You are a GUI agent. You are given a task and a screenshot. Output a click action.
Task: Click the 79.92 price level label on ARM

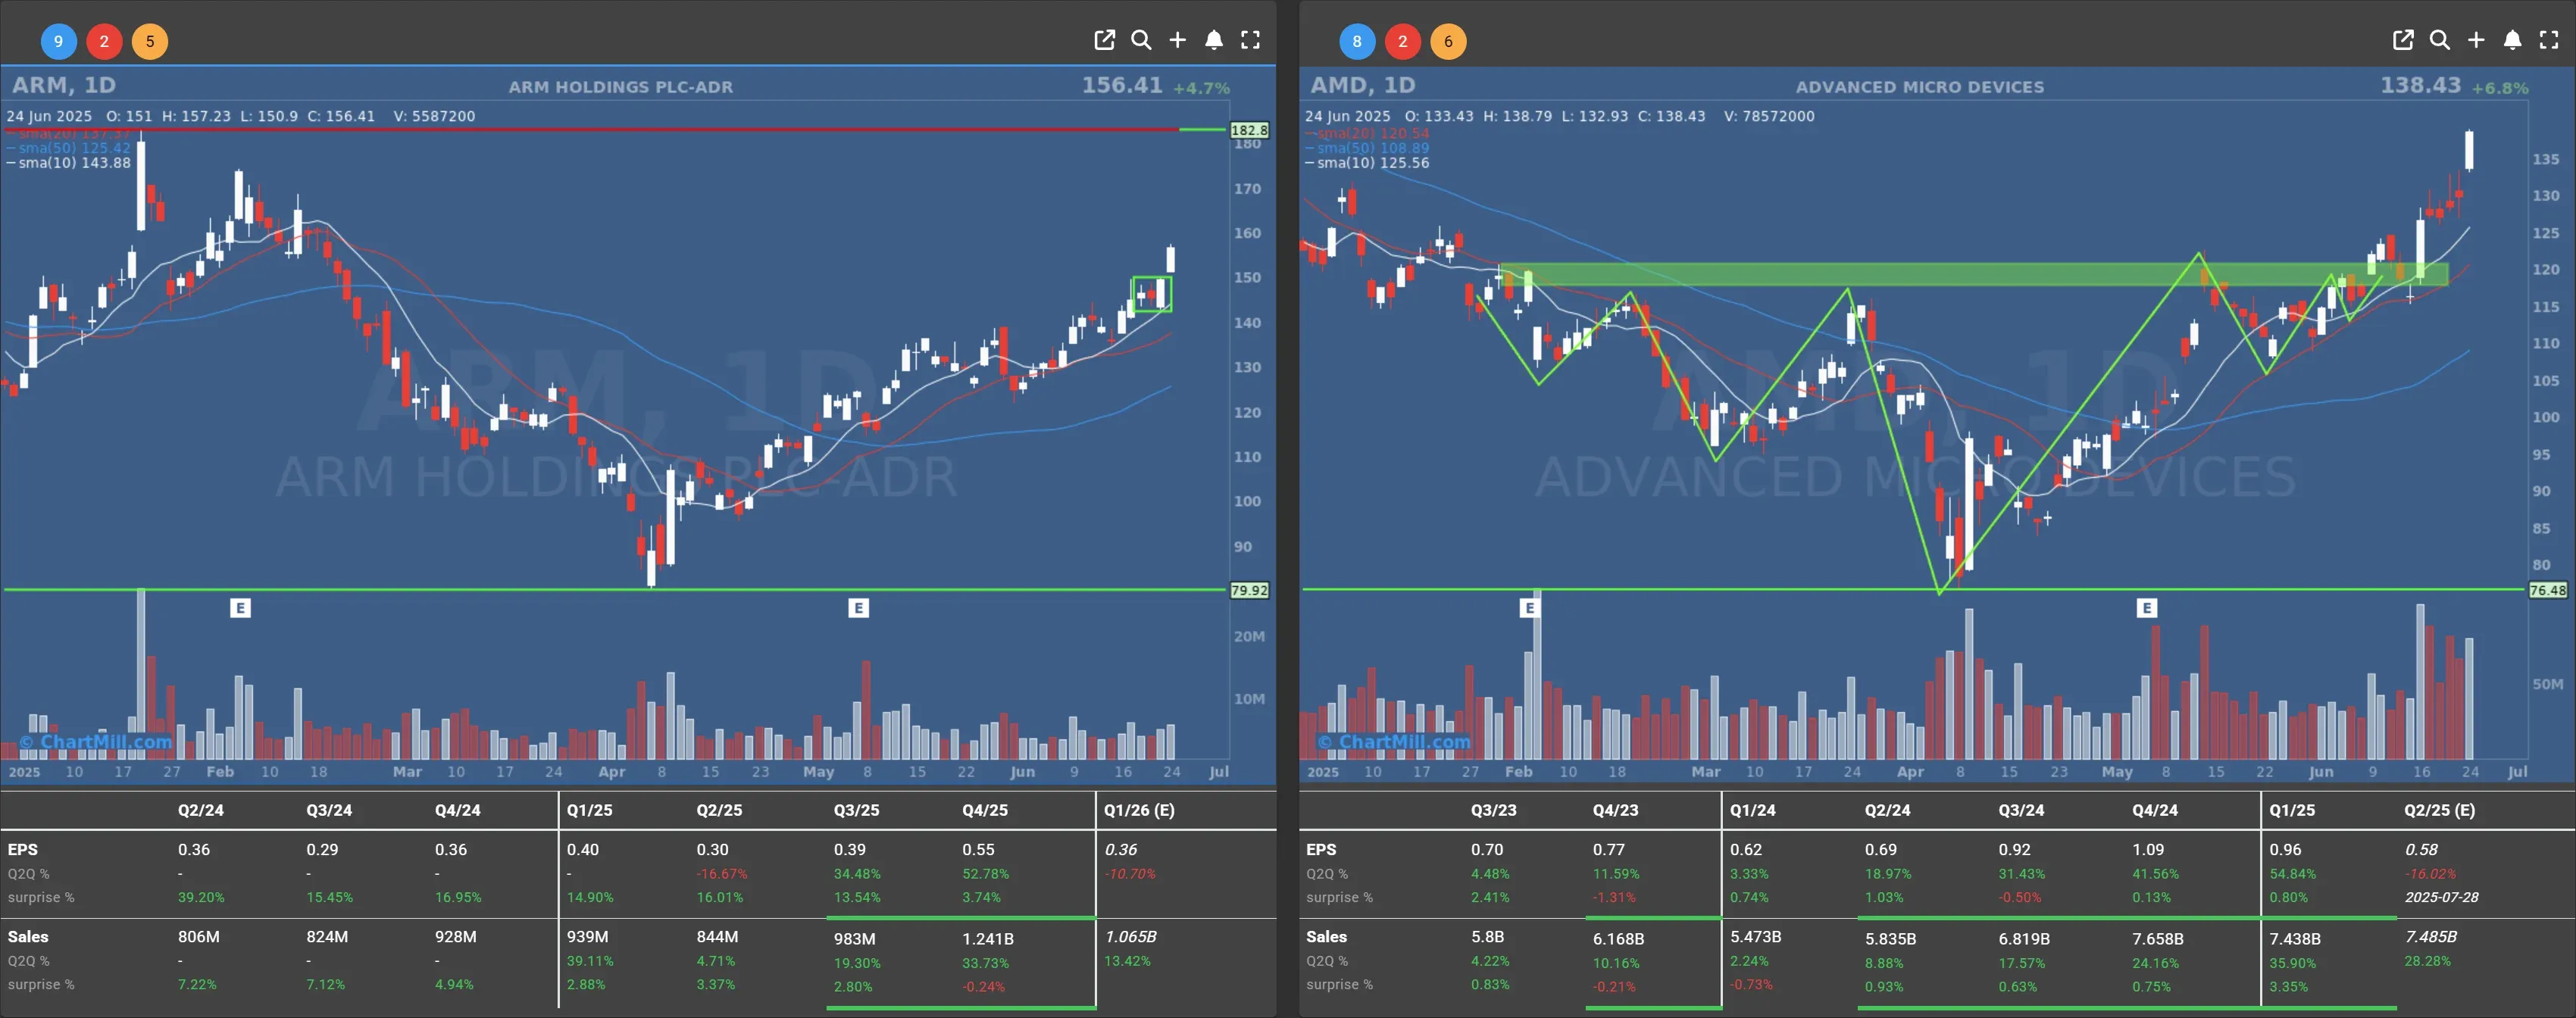(x=1249, y=591)
